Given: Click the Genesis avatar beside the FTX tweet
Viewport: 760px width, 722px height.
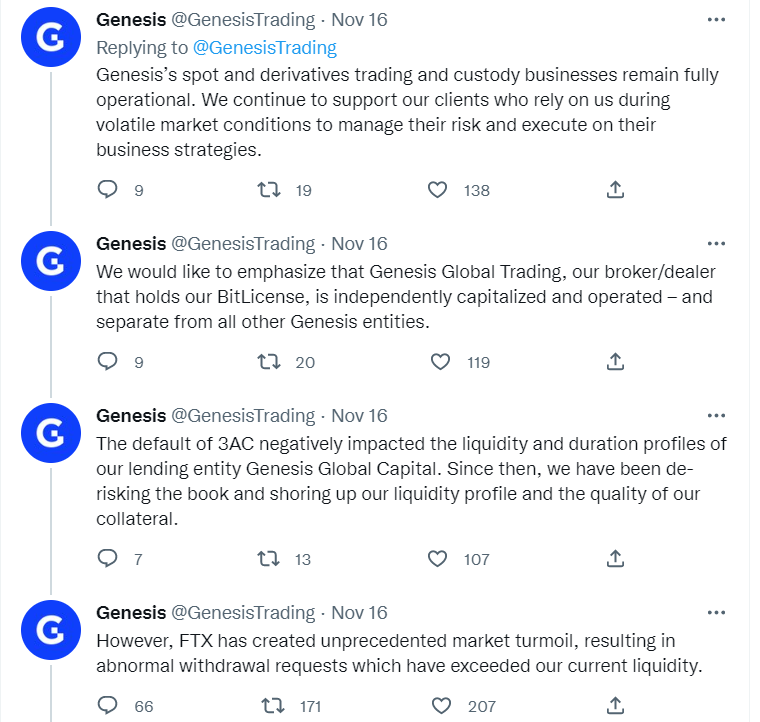Looking at the screenshot, I should 50,632.
